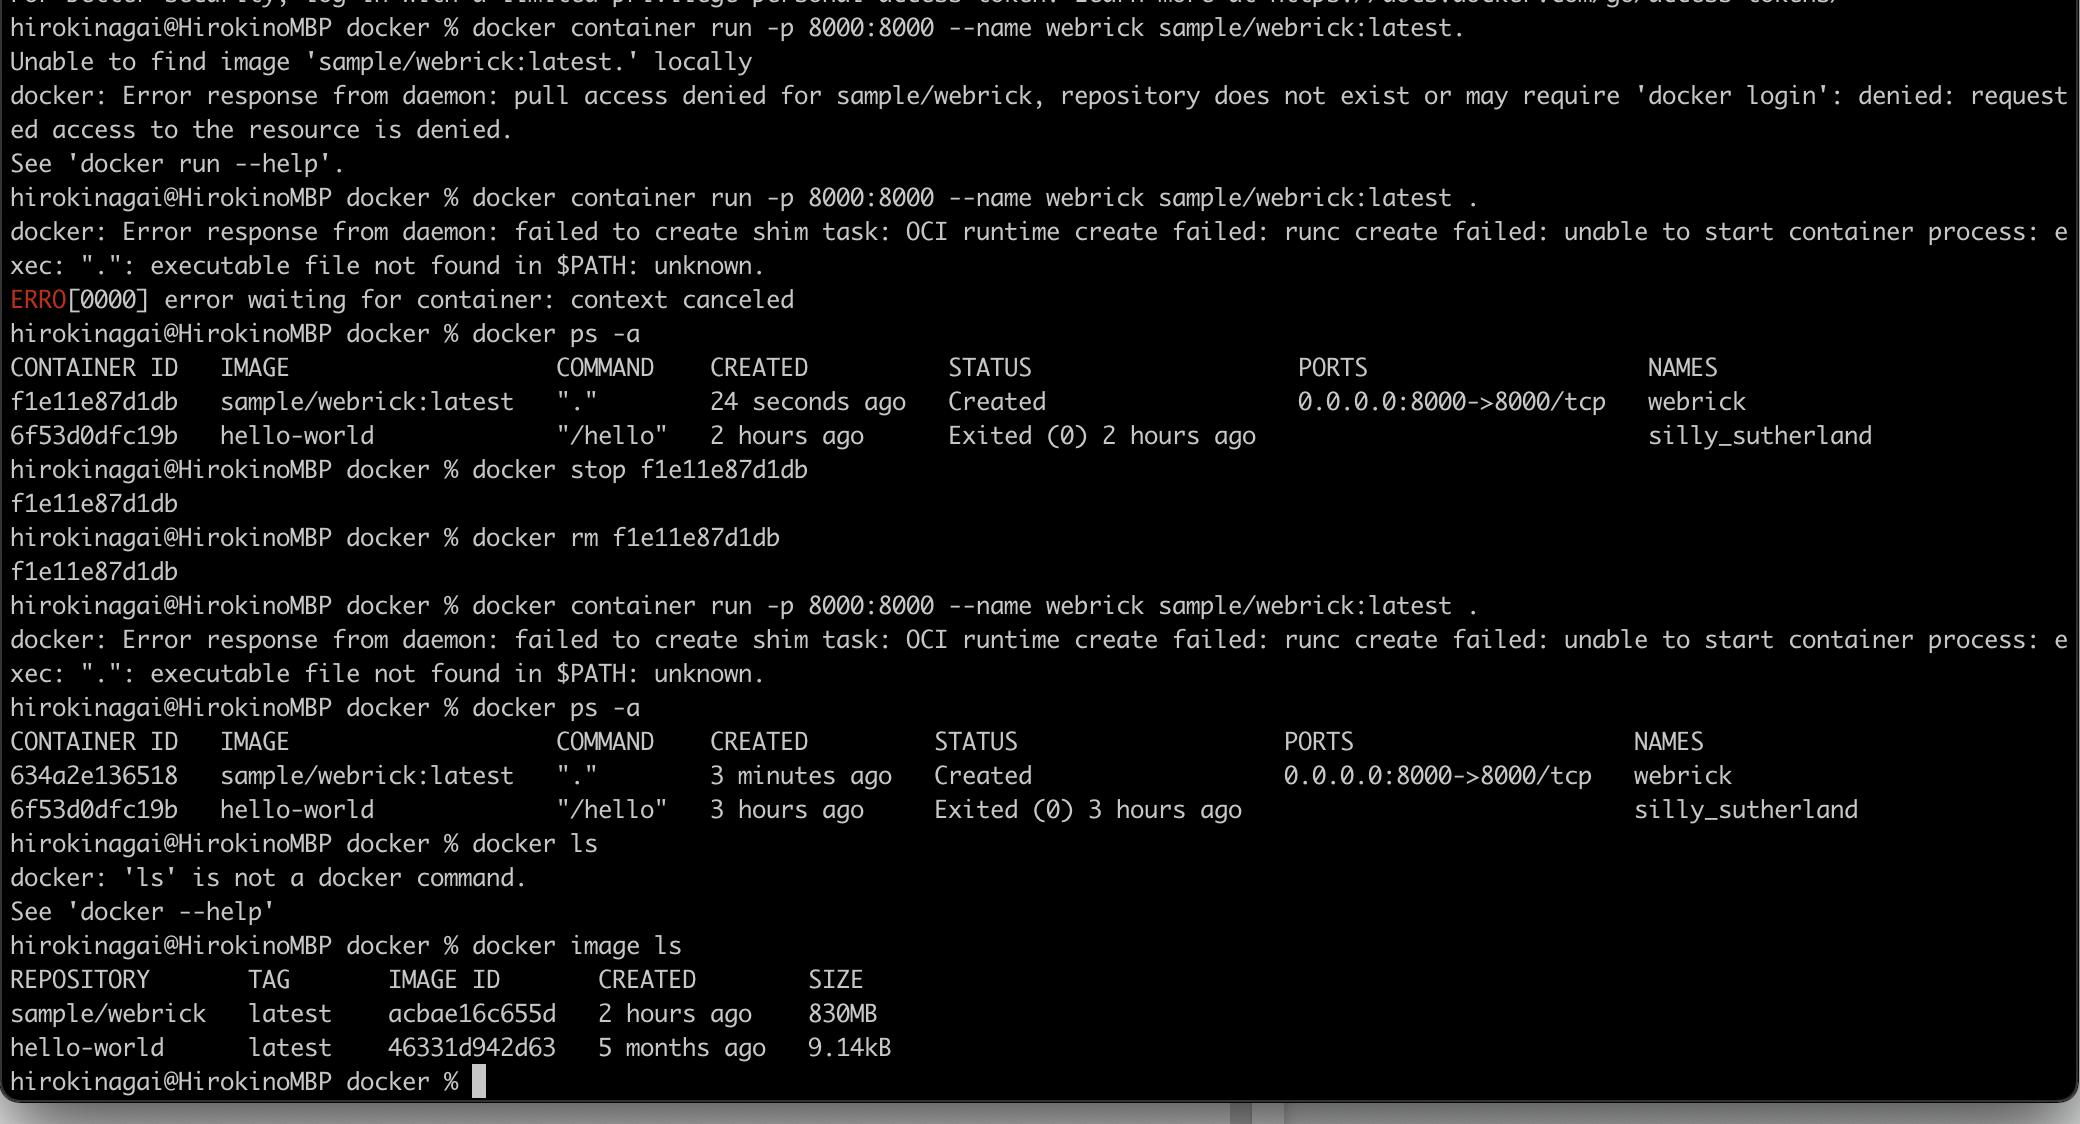Click '24 seconds ago' created value
This screenshot has width=2080, height=1124.
[x=808, y=402]
